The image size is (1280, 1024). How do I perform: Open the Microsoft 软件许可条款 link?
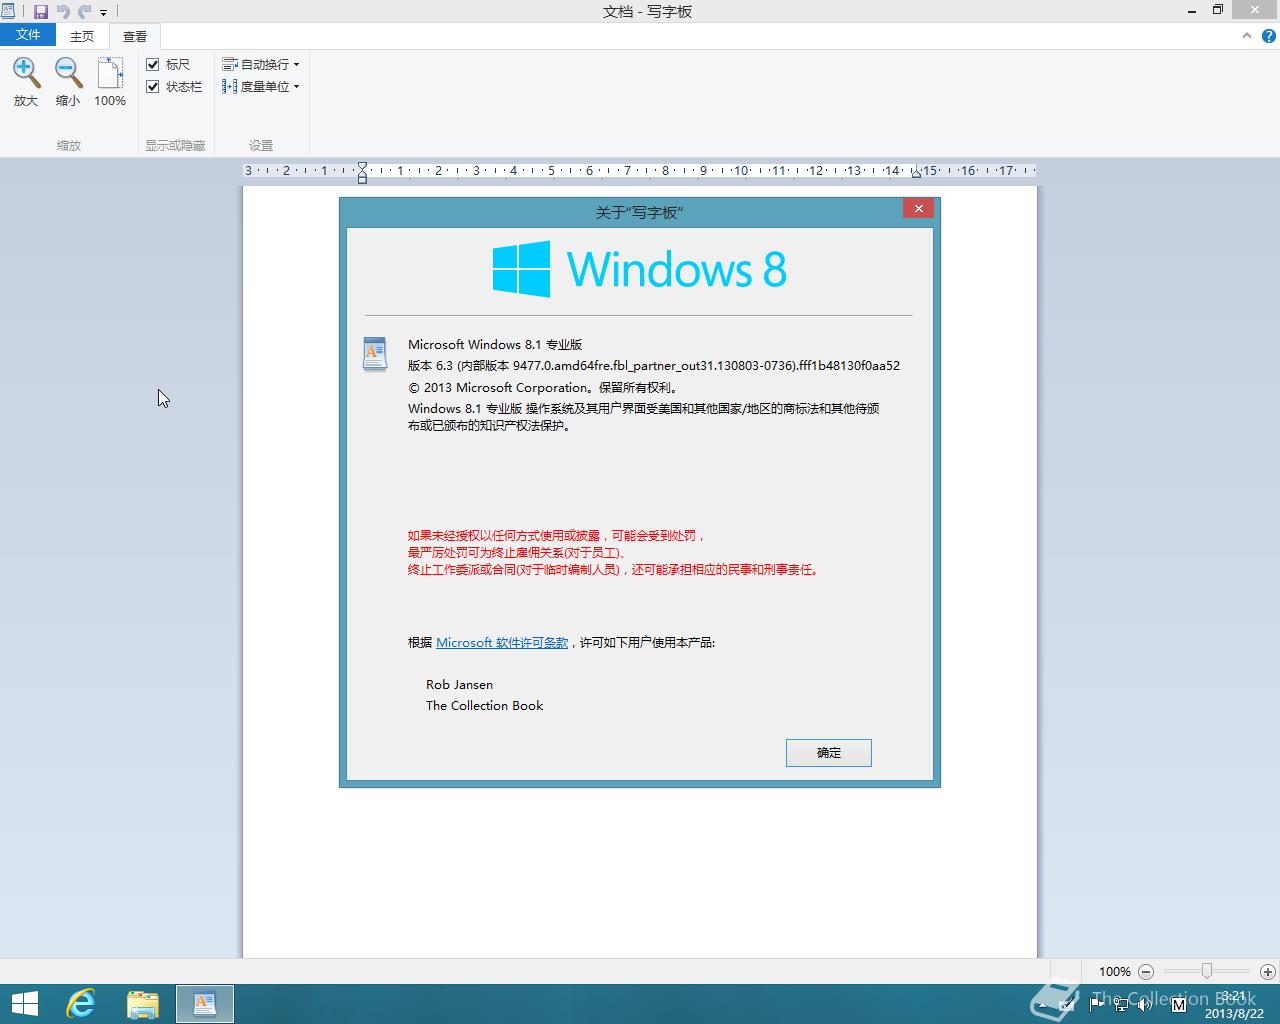point(502,642)
